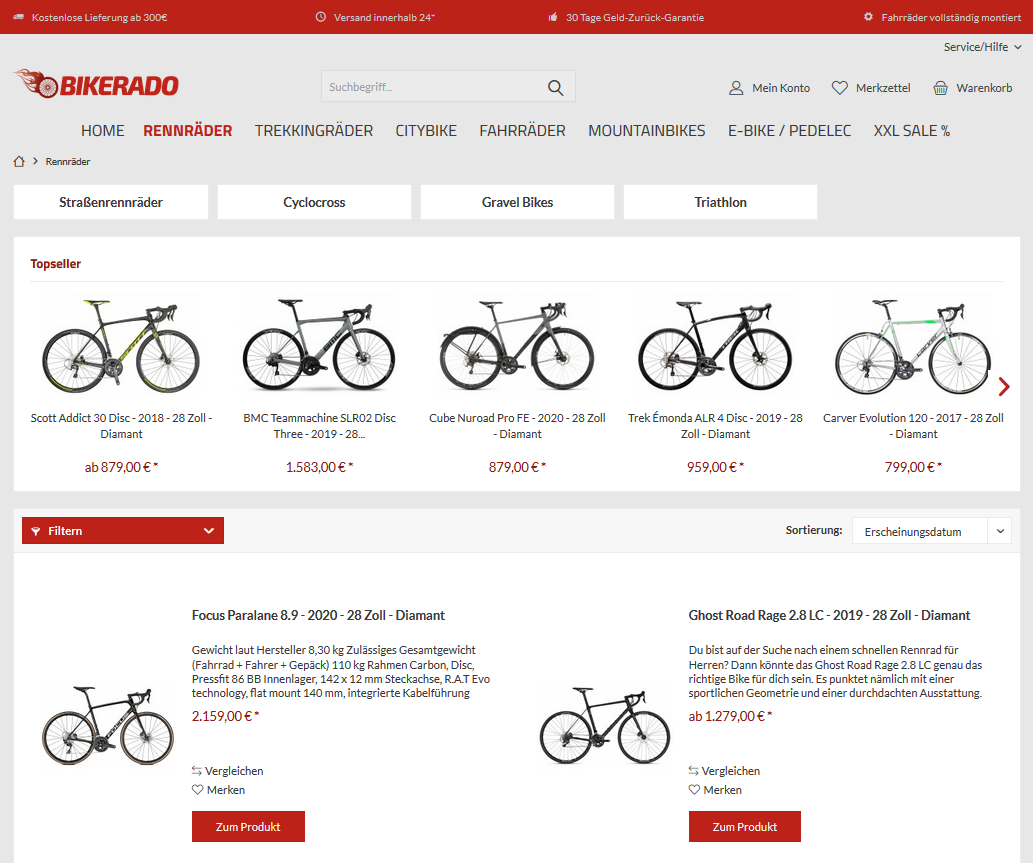Viewport: 1033px width, 863px height.
Task: Go to CITYBIKE category
Action: point(426,131)
